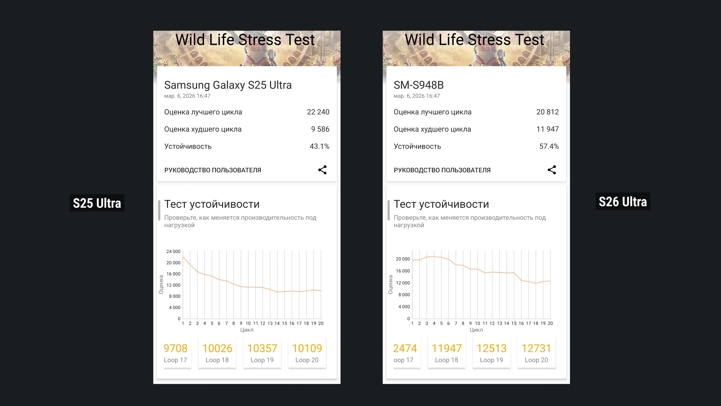Click the stability value 43.1%
Screen dimensions: 721x406
pos(320,146)
